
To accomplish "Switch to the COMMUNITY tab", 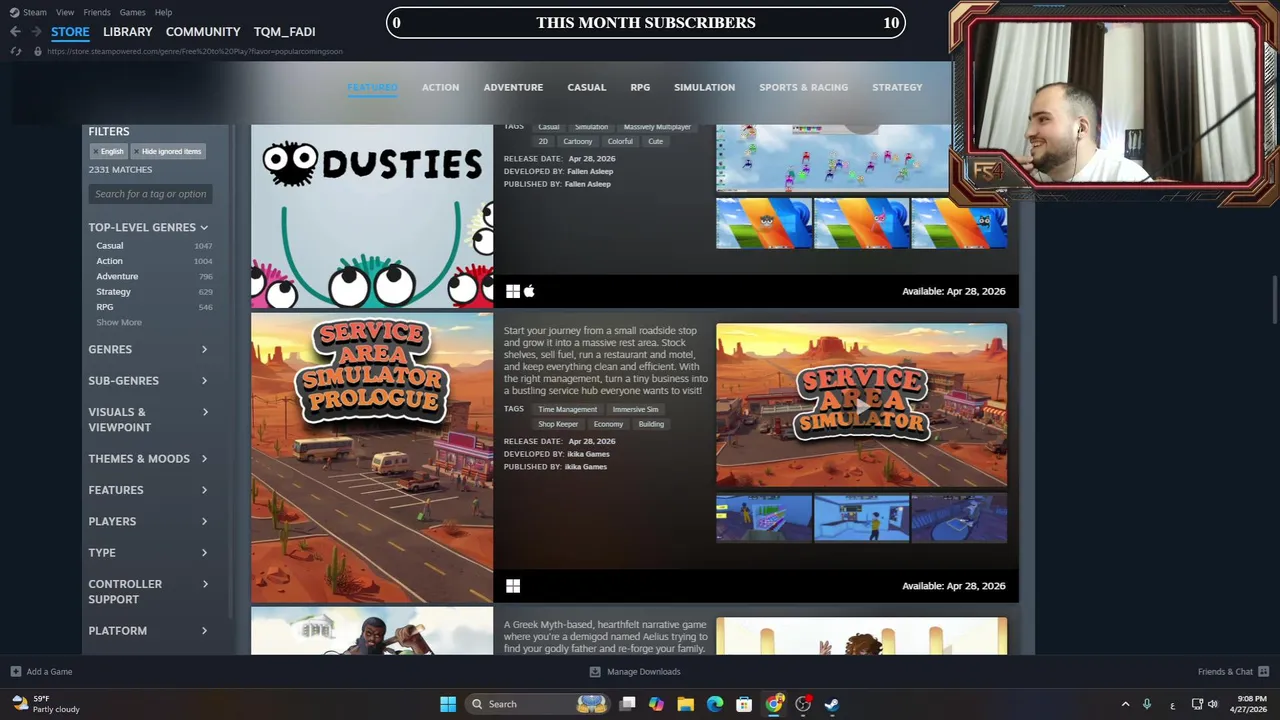I will coord(203,32).
